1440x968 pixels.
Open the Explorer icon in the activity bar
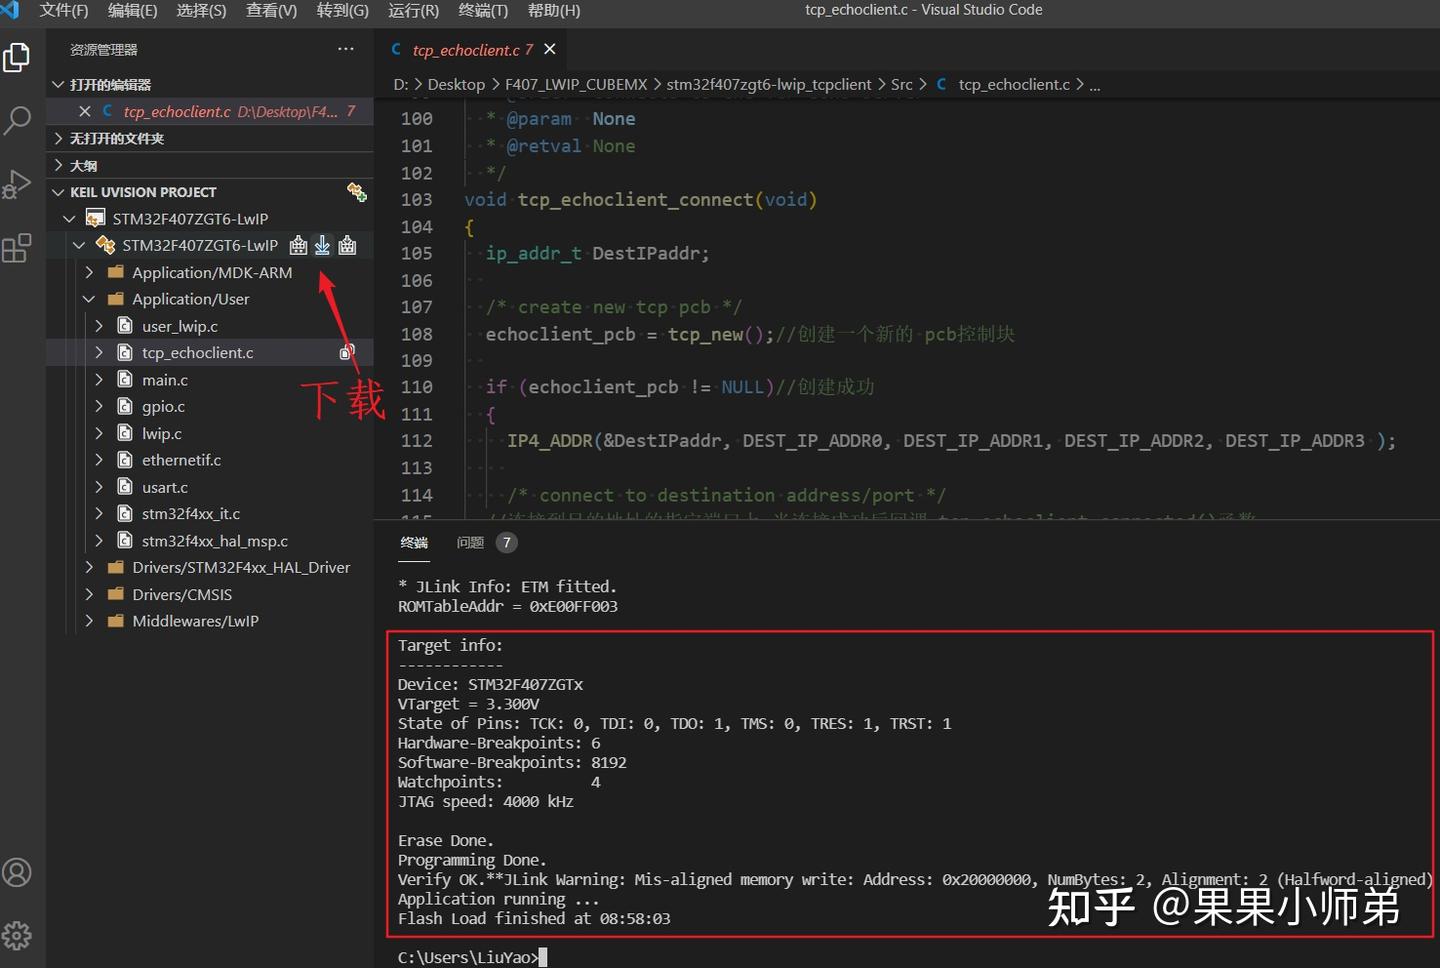pyautogui.click(x=17, y=57)
